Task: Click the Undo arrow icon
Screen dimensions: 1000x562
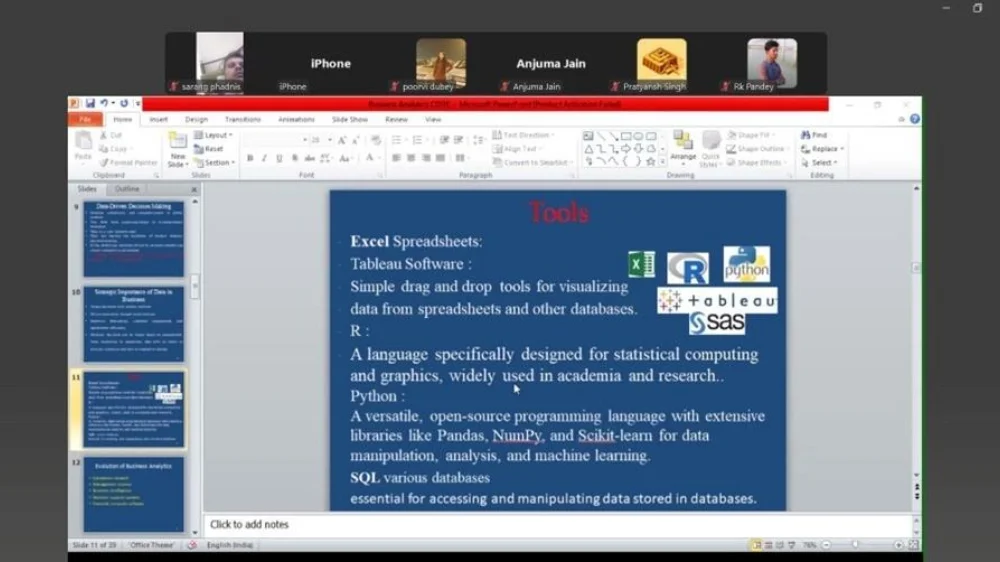Action: click(103, 104)
